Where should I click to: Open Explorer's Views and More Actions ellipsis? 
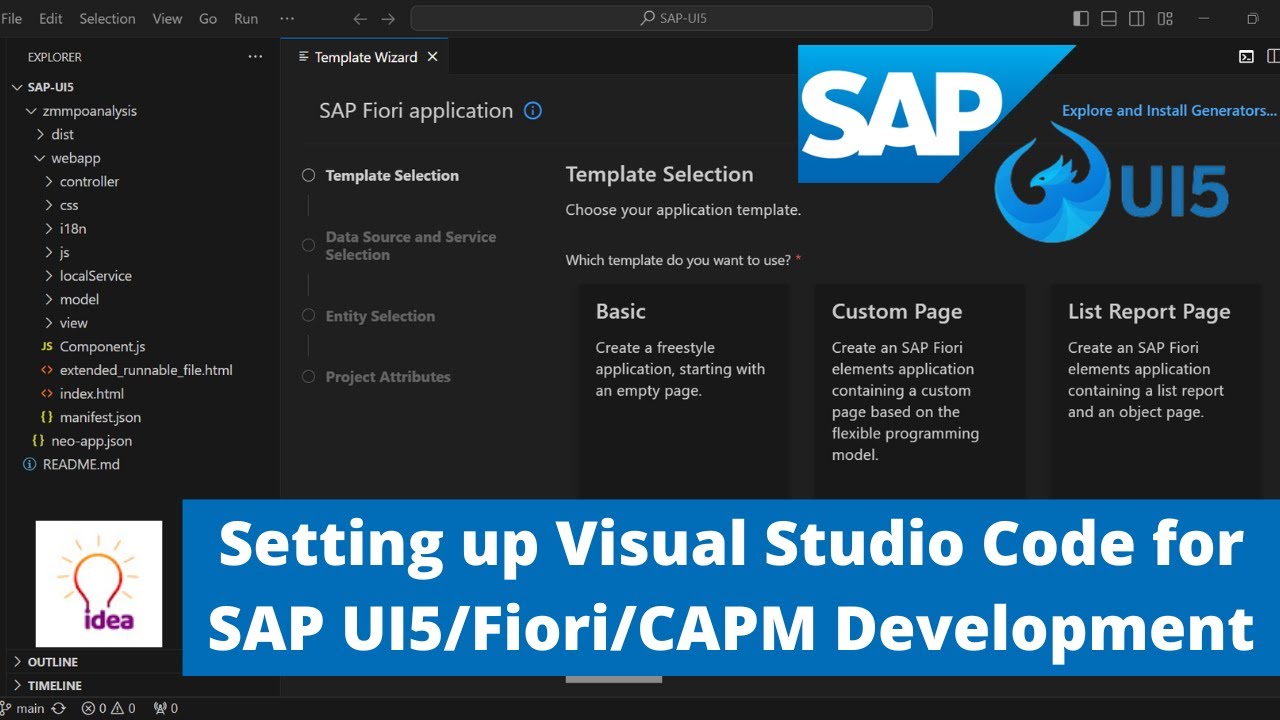click(x=255, y=57)
